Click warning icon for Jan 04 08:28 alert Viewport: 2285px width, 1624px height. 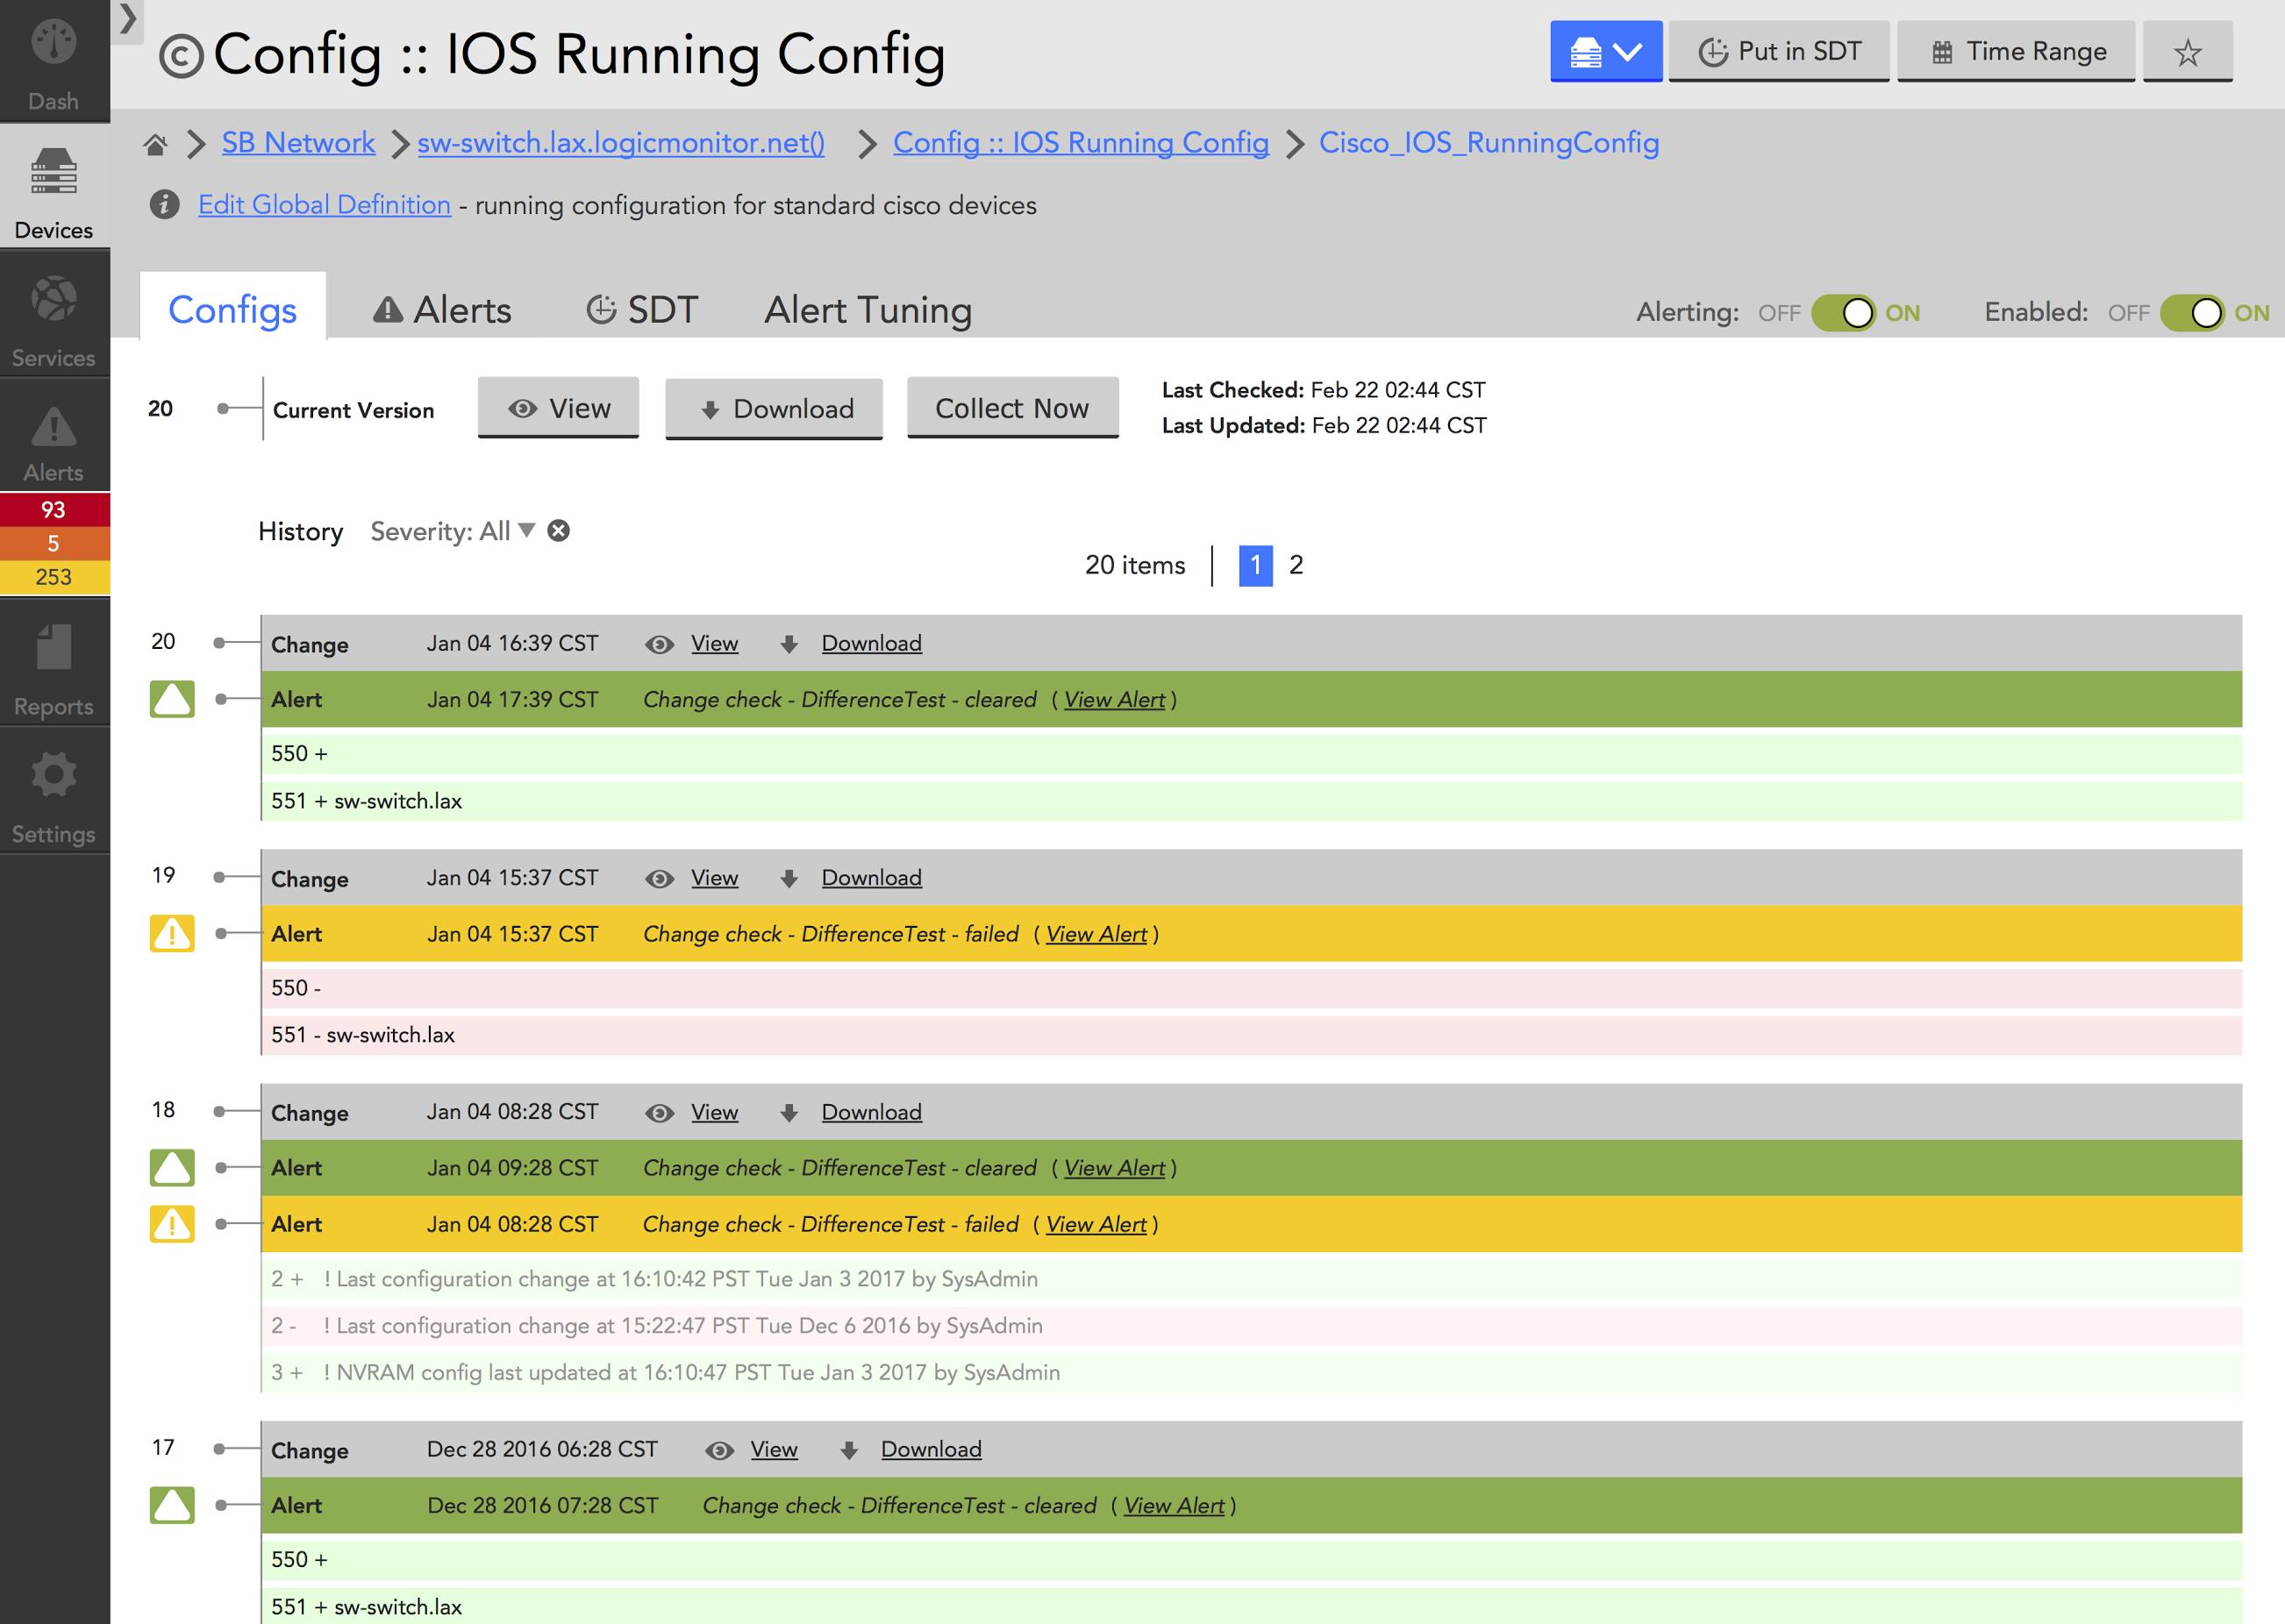172,1223
